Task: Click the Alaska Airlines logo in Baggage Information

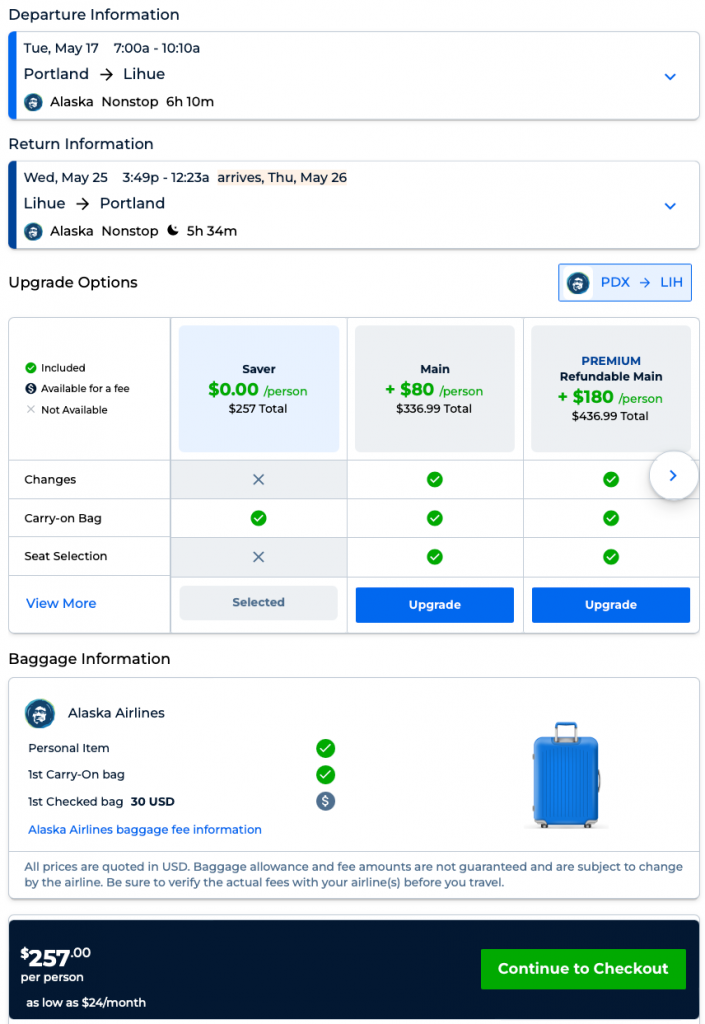Action: [40, 713]
